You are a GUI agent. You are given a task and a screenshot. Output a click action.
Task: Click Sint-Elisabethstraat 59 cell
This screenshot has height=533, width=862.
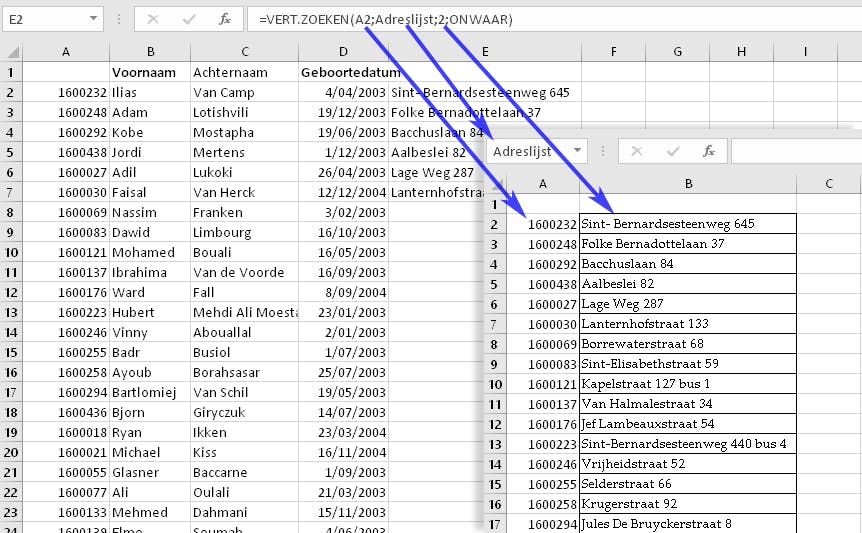point(688,364)
